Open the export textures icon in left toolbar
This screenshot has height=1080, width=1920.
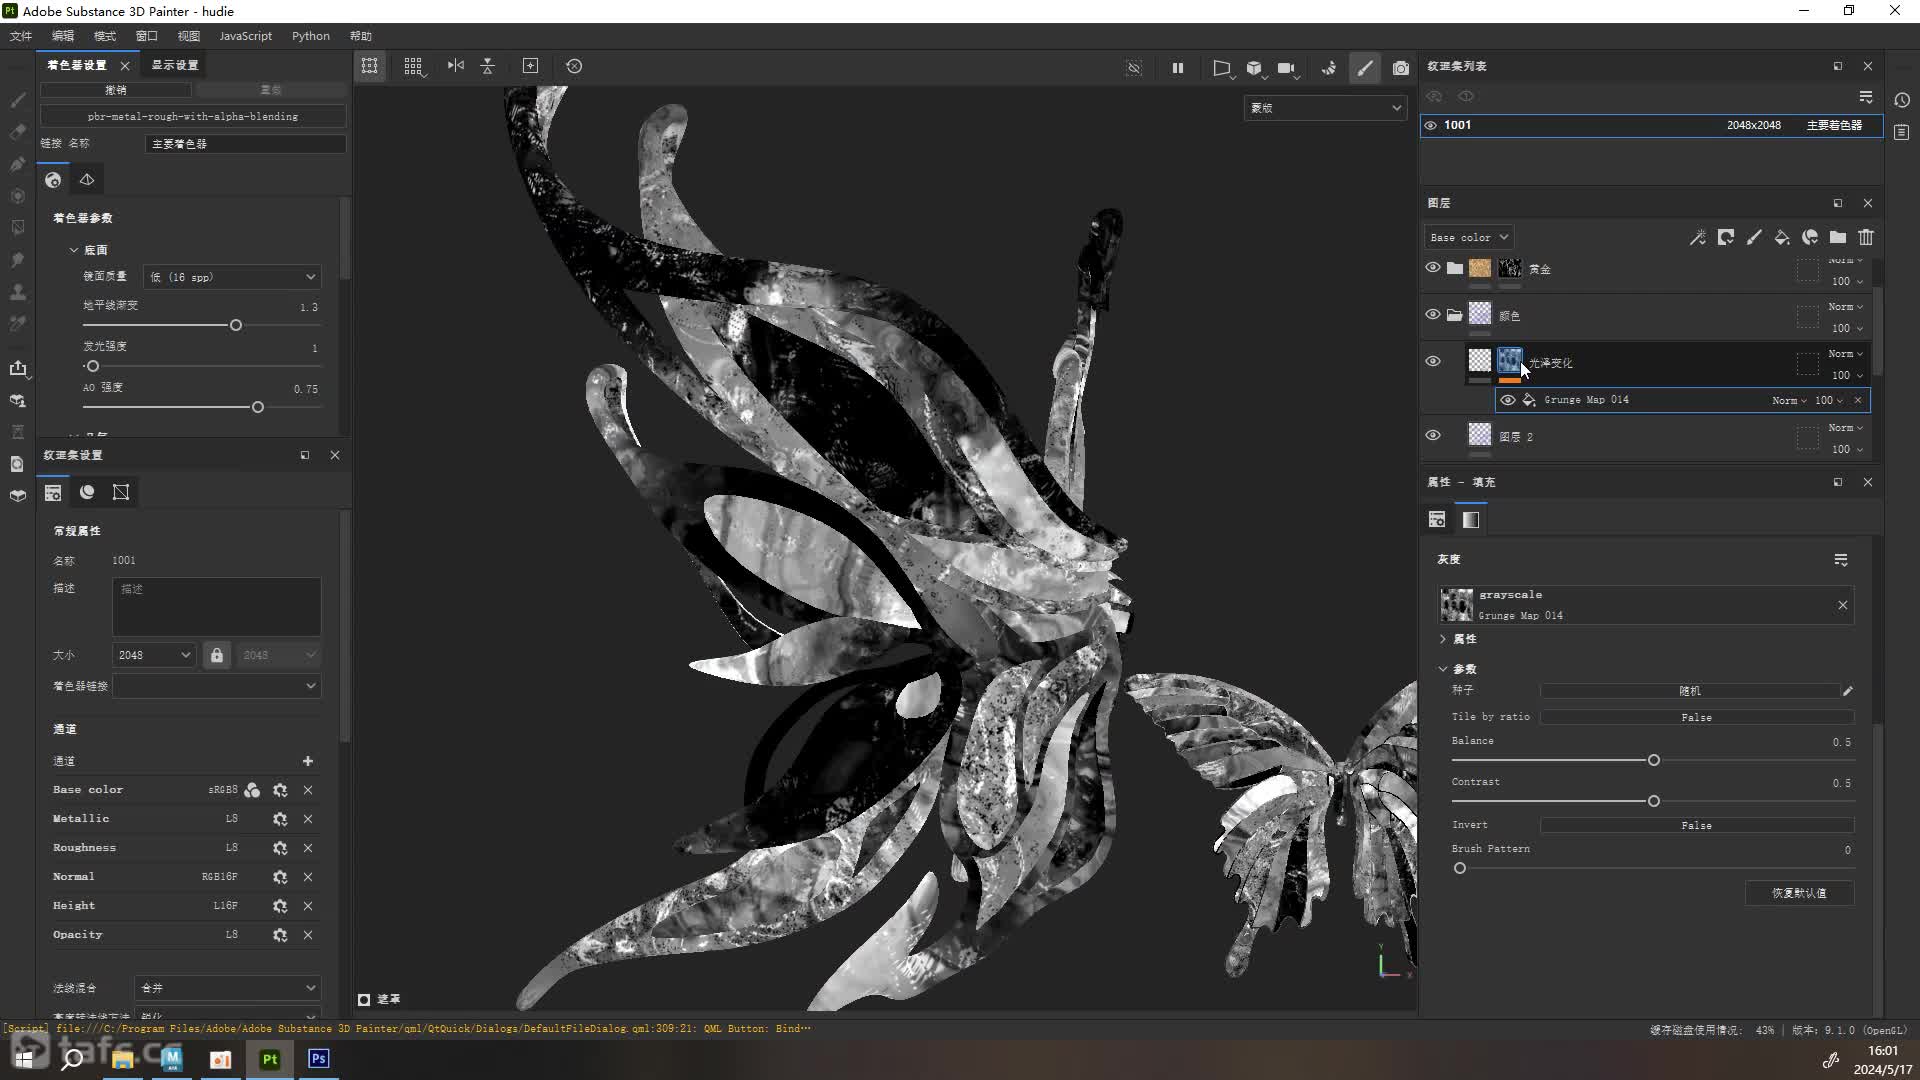[17, 368]
